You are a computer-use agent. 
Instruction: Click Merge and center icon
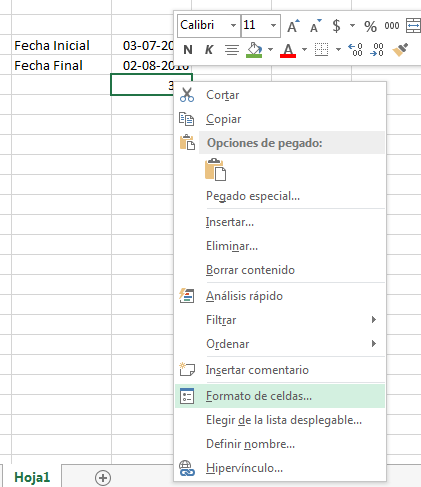point(413,26)
